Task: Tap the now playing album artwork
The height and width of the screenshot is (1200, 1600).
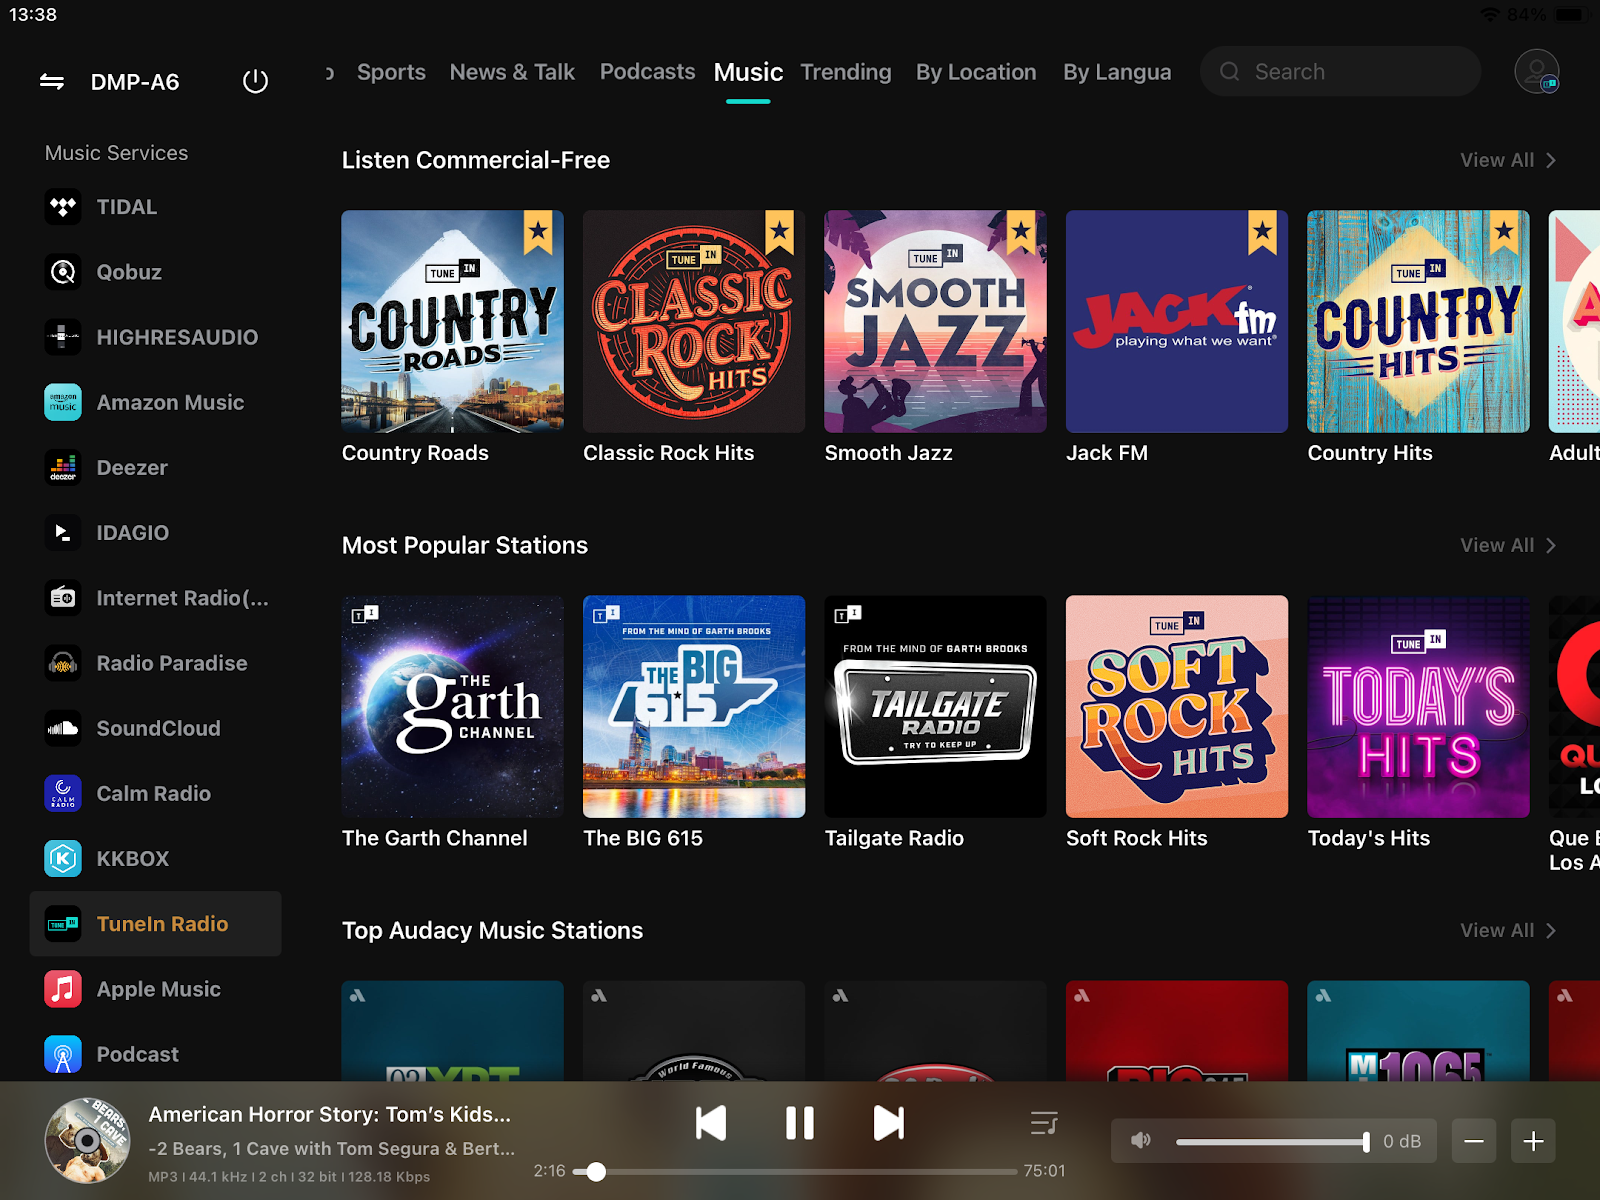Action: click(x=88, y=1140)
